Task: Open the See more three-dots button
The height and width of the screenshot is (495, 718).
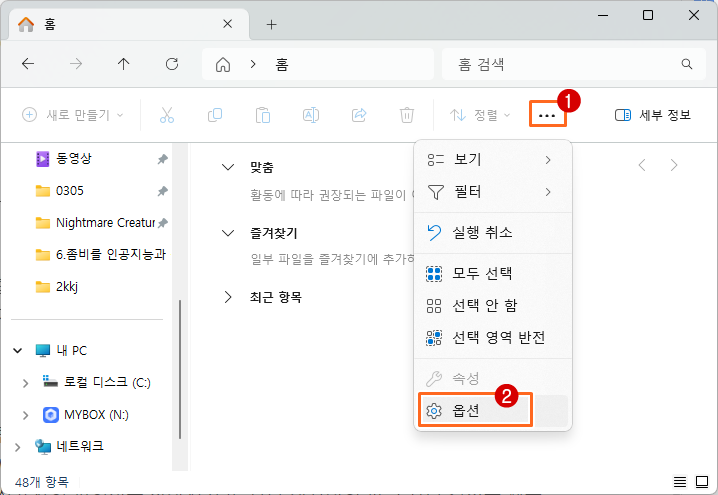Action: [547, 115]
